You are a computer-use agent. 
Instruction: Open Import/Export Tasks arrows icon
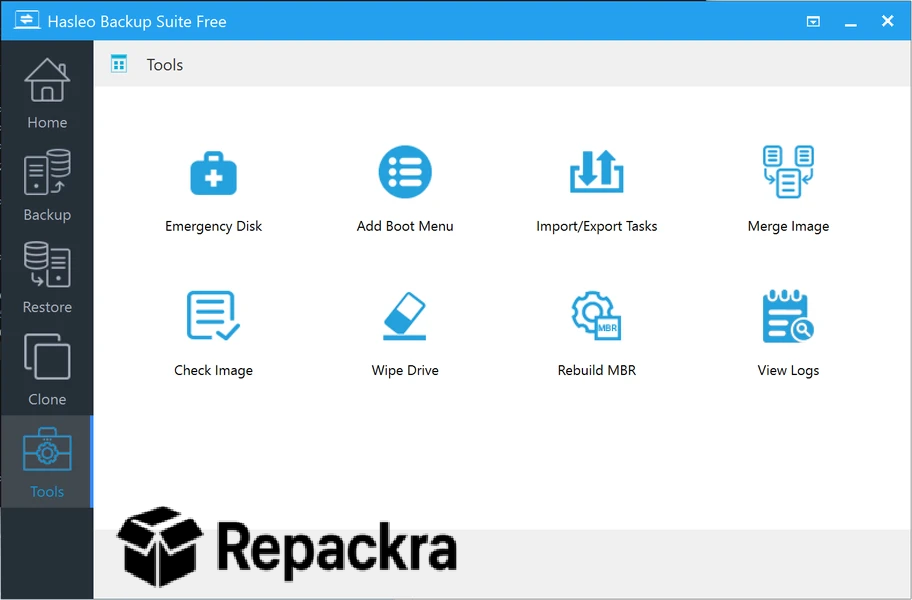click(x=596, y=172)
